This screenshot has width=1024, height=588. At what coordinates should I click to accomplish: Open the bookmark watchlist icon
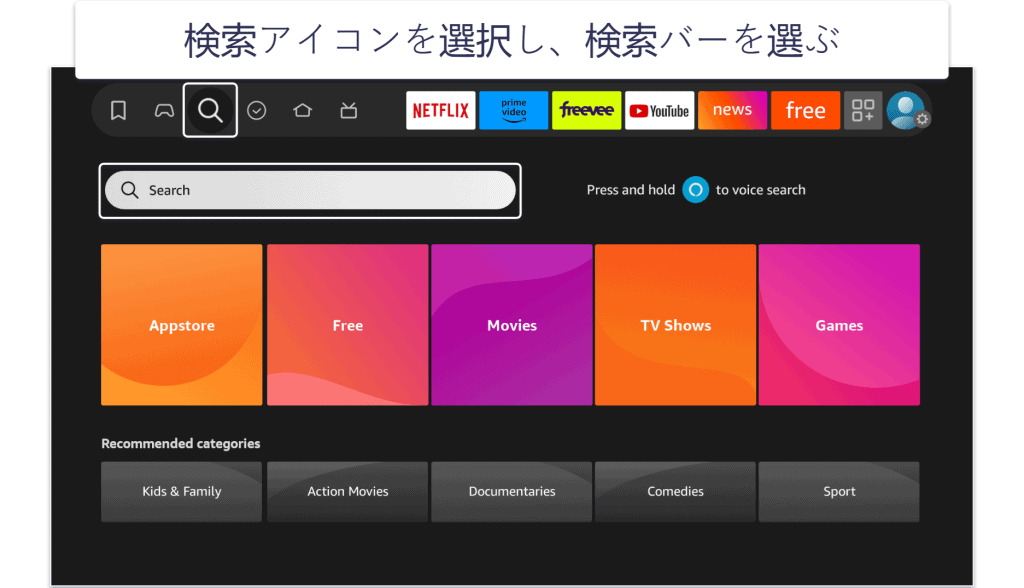click(118, 110)
